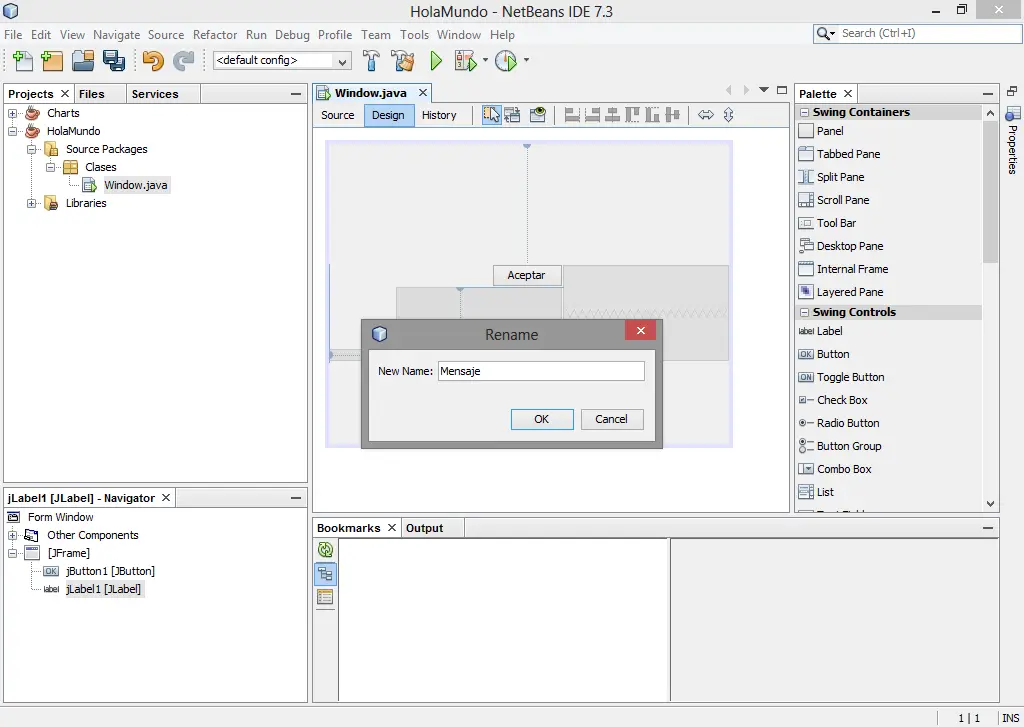
Task: Click inside the New Name text field
Action: coord(540,370)
